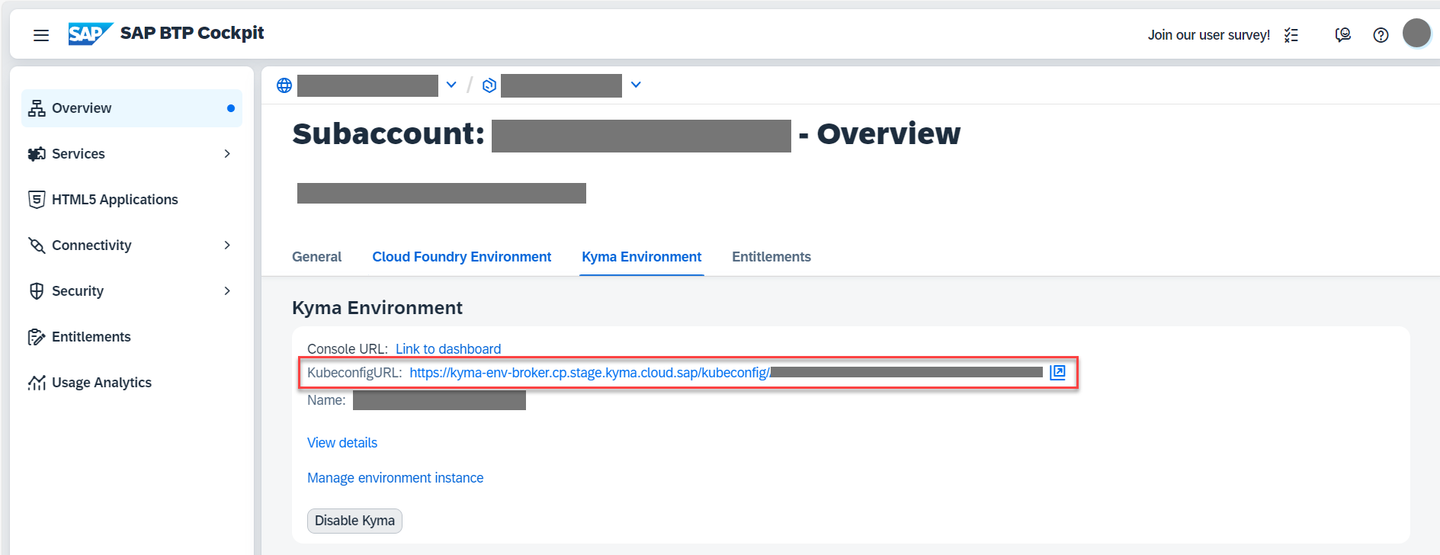Open the help question mark icon
Screen dimensions: 1440x555
point(1381,35)
